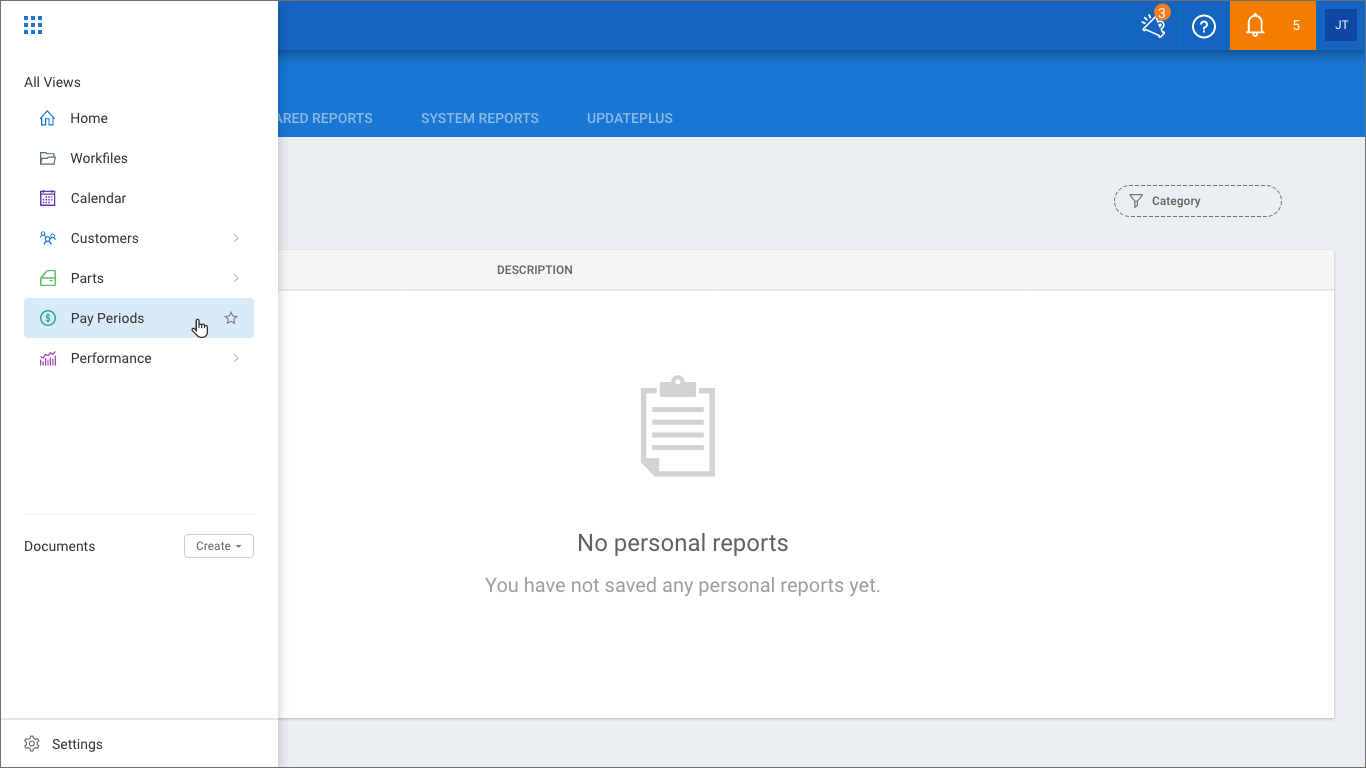Click the Calendar icon in sidebar
1366x768 pixels.
click(47, 198)
